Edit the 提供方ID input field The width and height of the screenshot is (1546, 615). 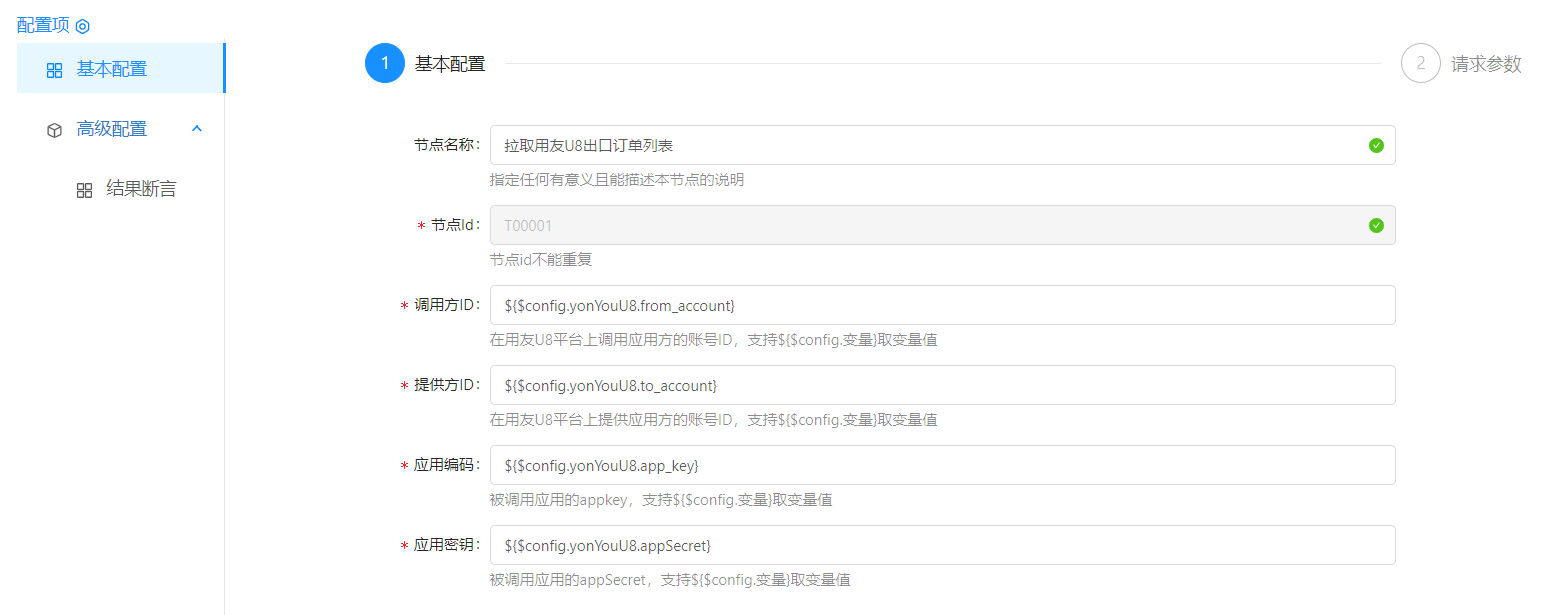(940, 385)
